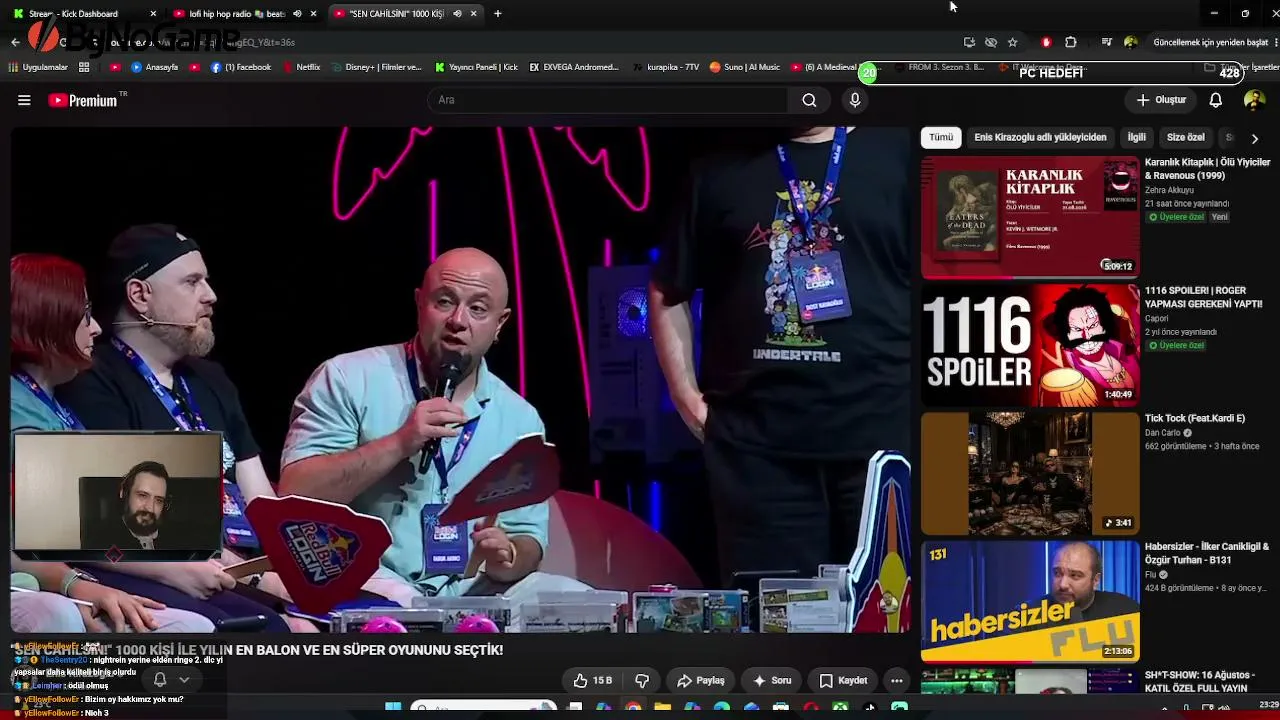Open the Suno | AI Music bookmark
This screenshot has width=1280, height=720.
point(745,67)
